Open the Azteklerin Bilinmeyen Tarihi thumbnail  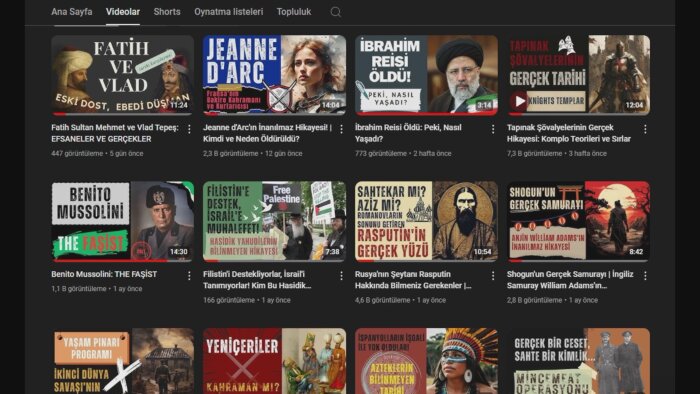point(426,361)
